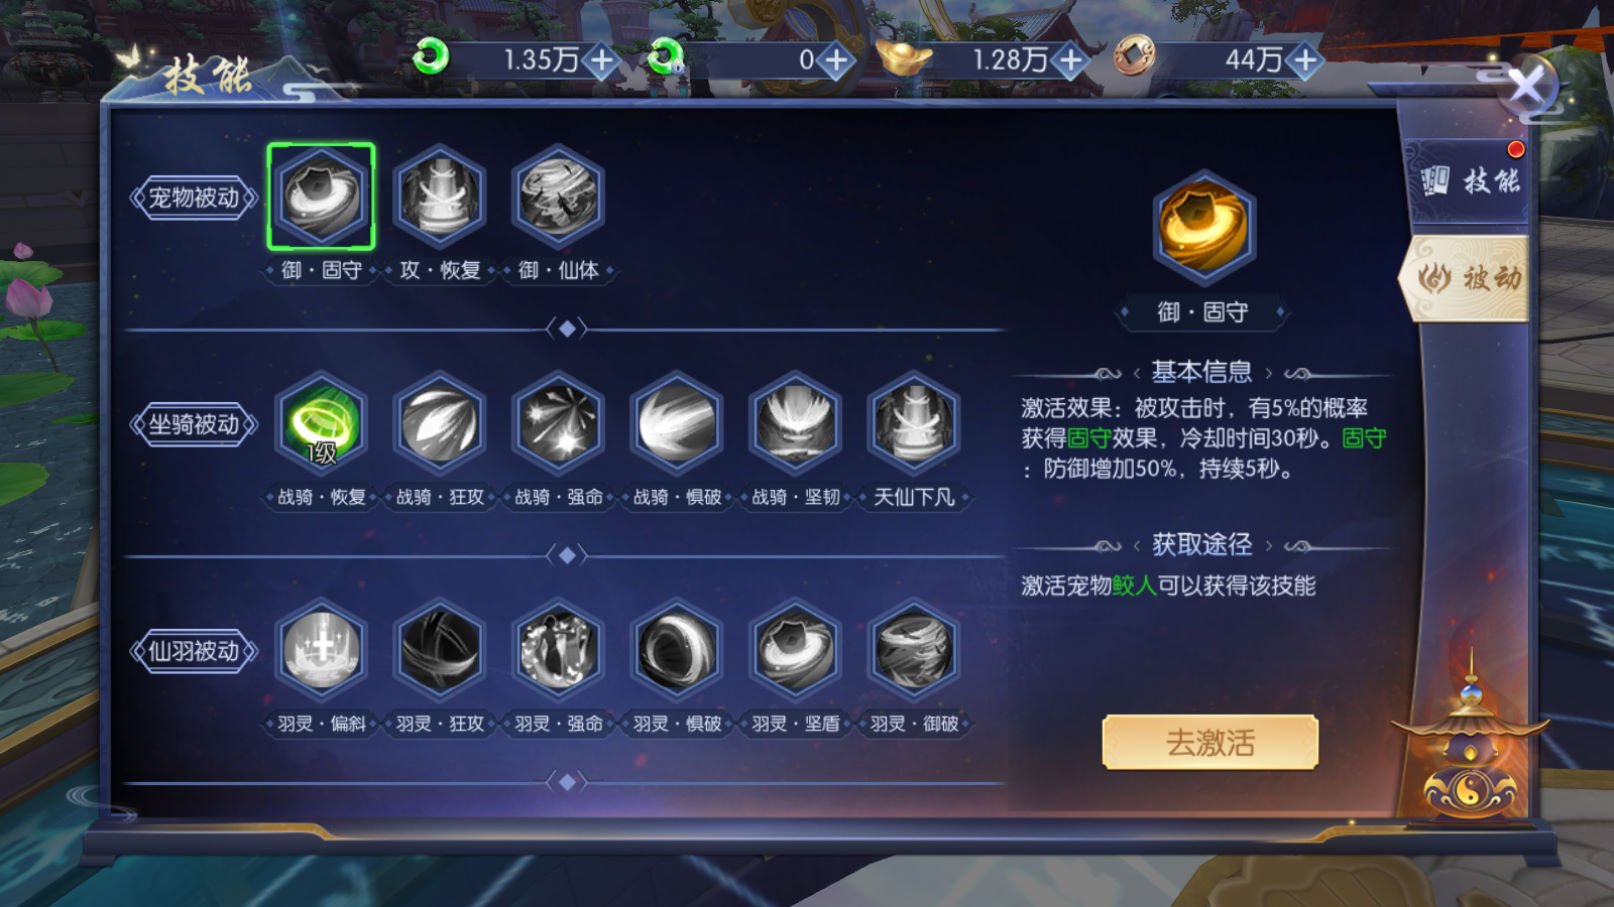Select the 天仙下凡 mount skill icon
This screenshot has height=907, width=1614.
pos(914,424)
